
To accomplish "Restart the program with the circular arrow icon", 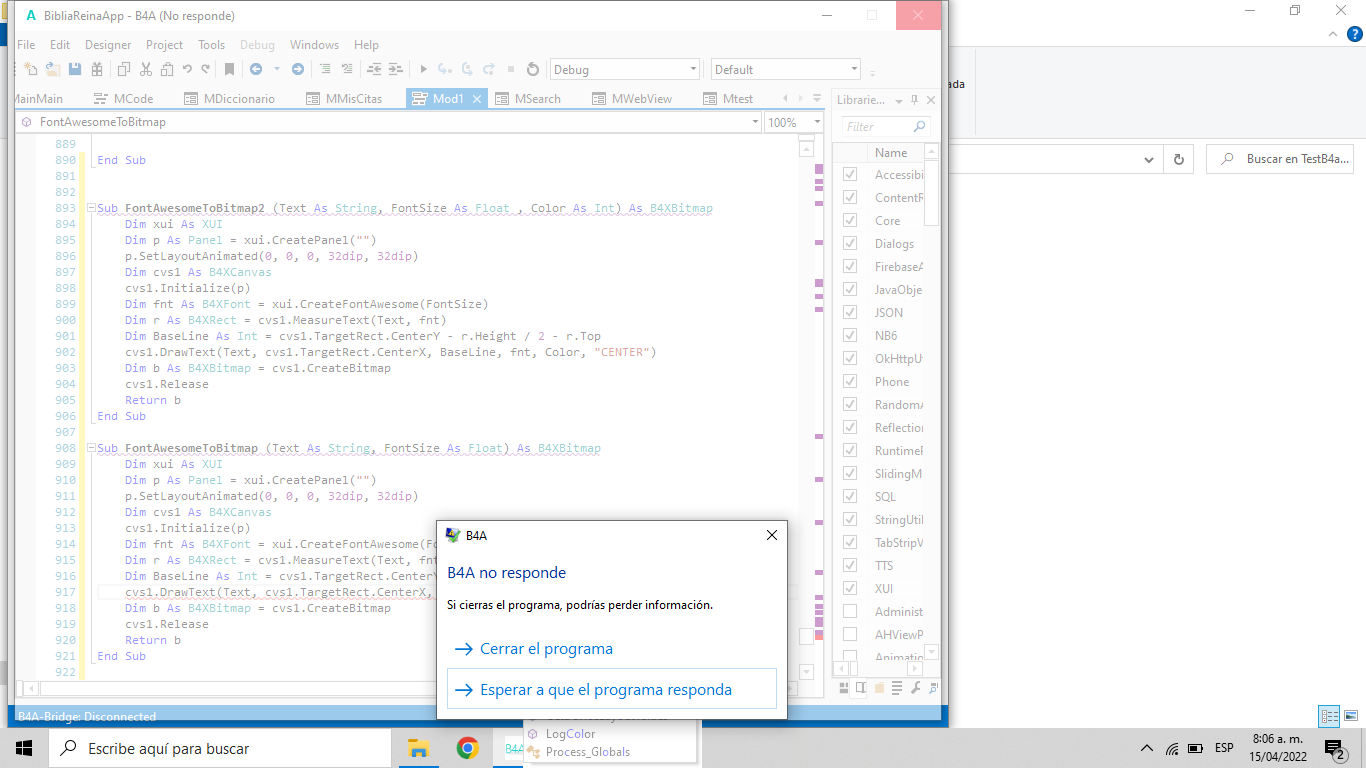I will (533, 69).
